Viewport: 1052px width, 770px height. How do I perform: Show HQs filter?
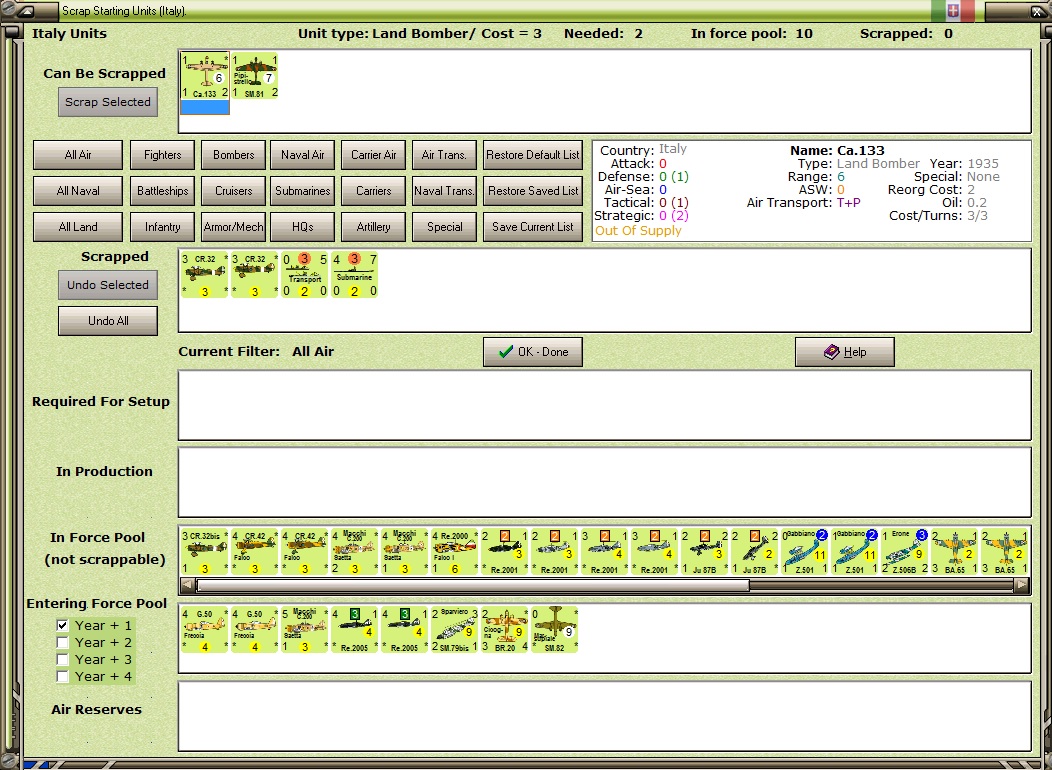[303, 227]
